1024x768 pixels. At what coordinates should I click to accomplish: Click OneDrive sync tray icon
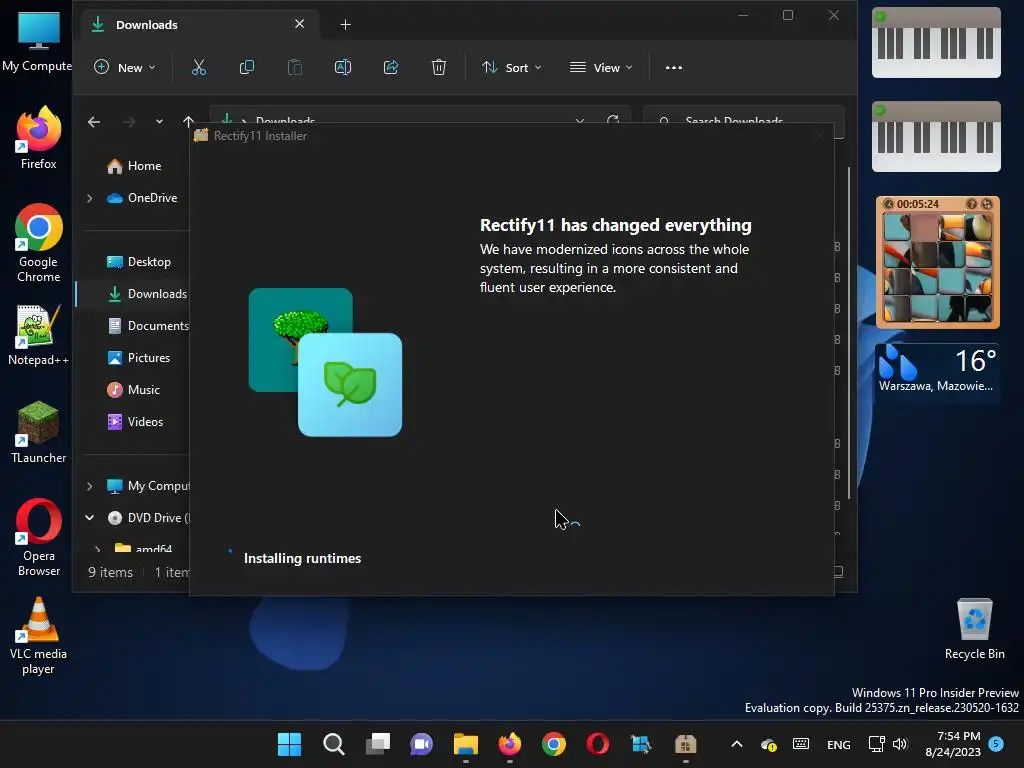[769, 744]
